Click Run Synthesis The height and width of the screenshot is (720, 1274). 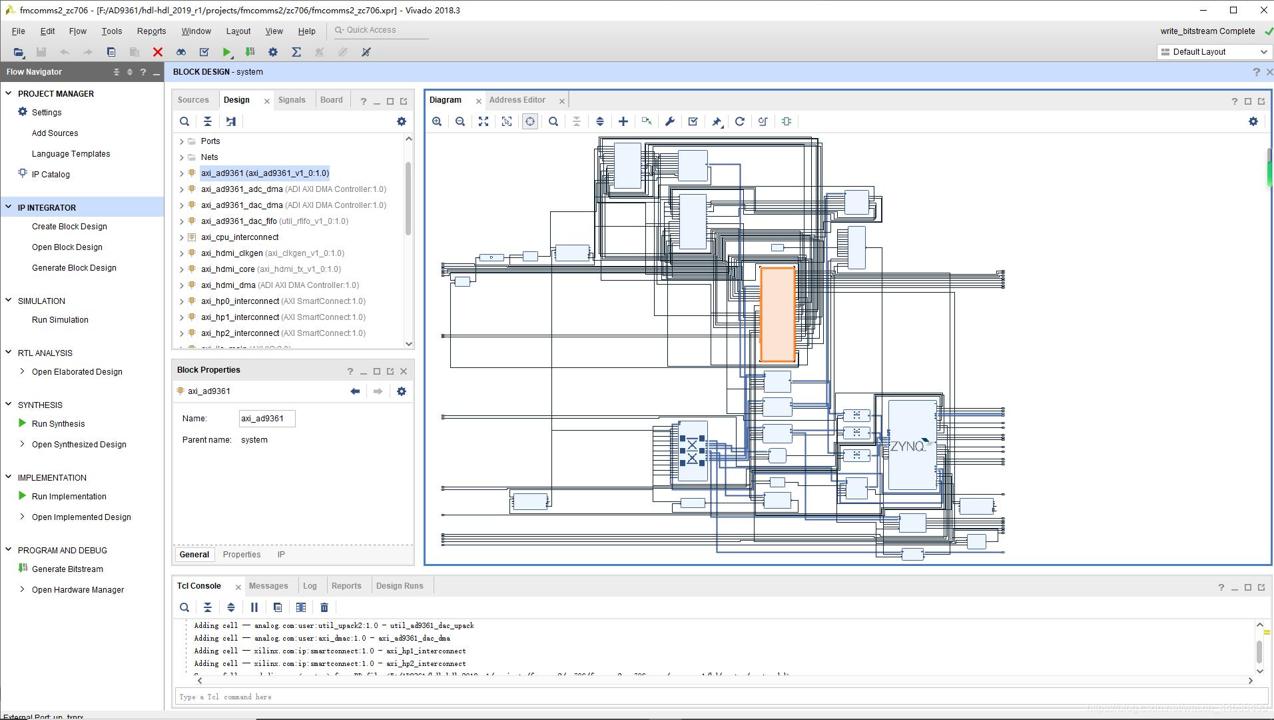(x=58, y=424)
